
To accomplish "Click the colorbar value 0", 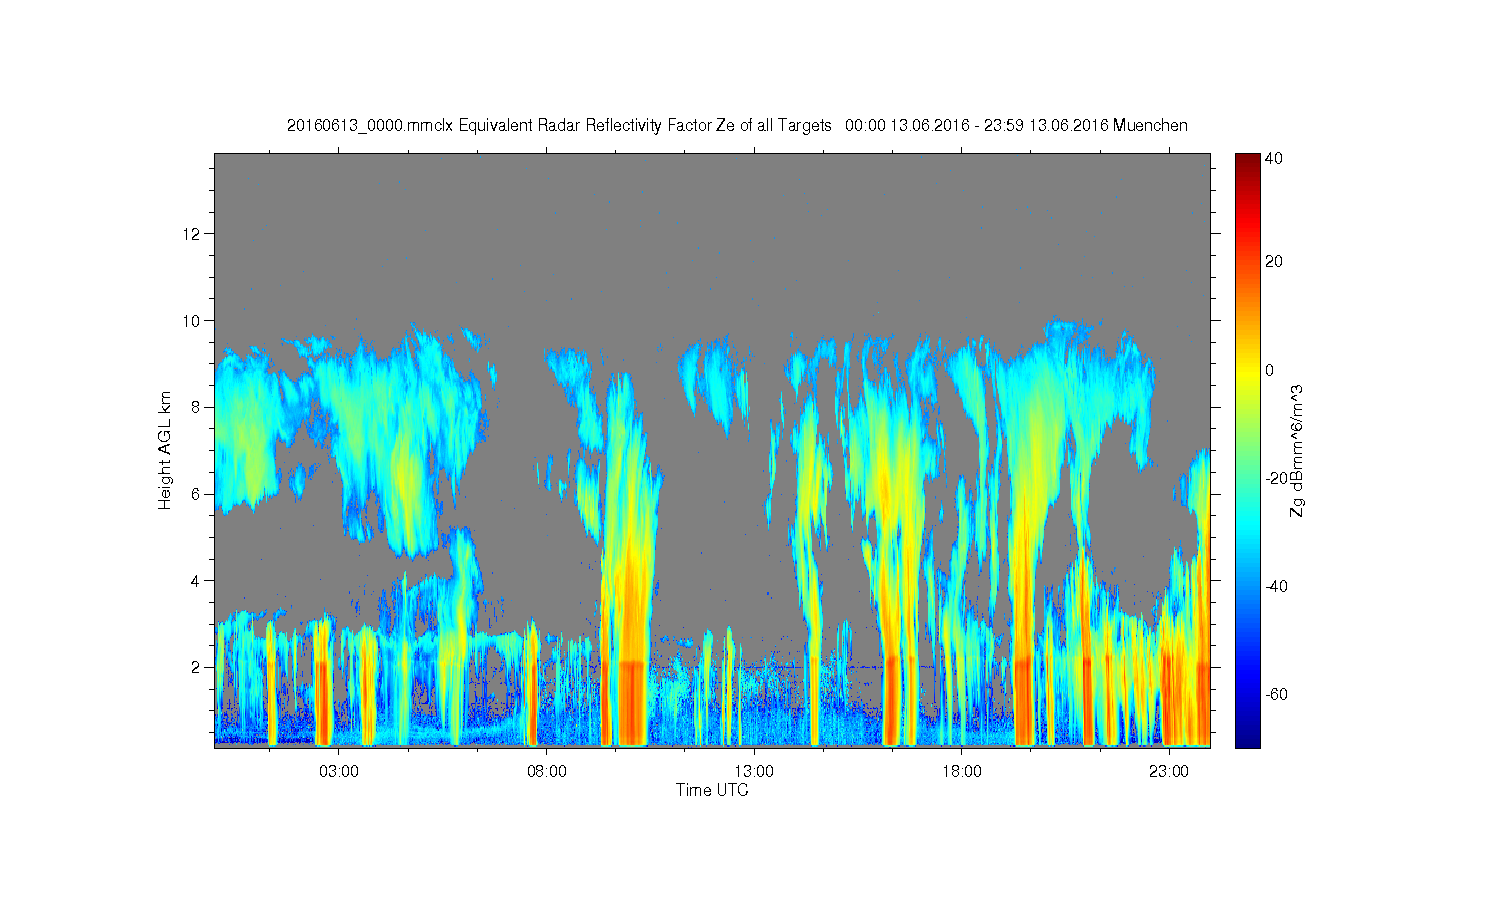I will pyautogui.click(x=1270, y=370).
